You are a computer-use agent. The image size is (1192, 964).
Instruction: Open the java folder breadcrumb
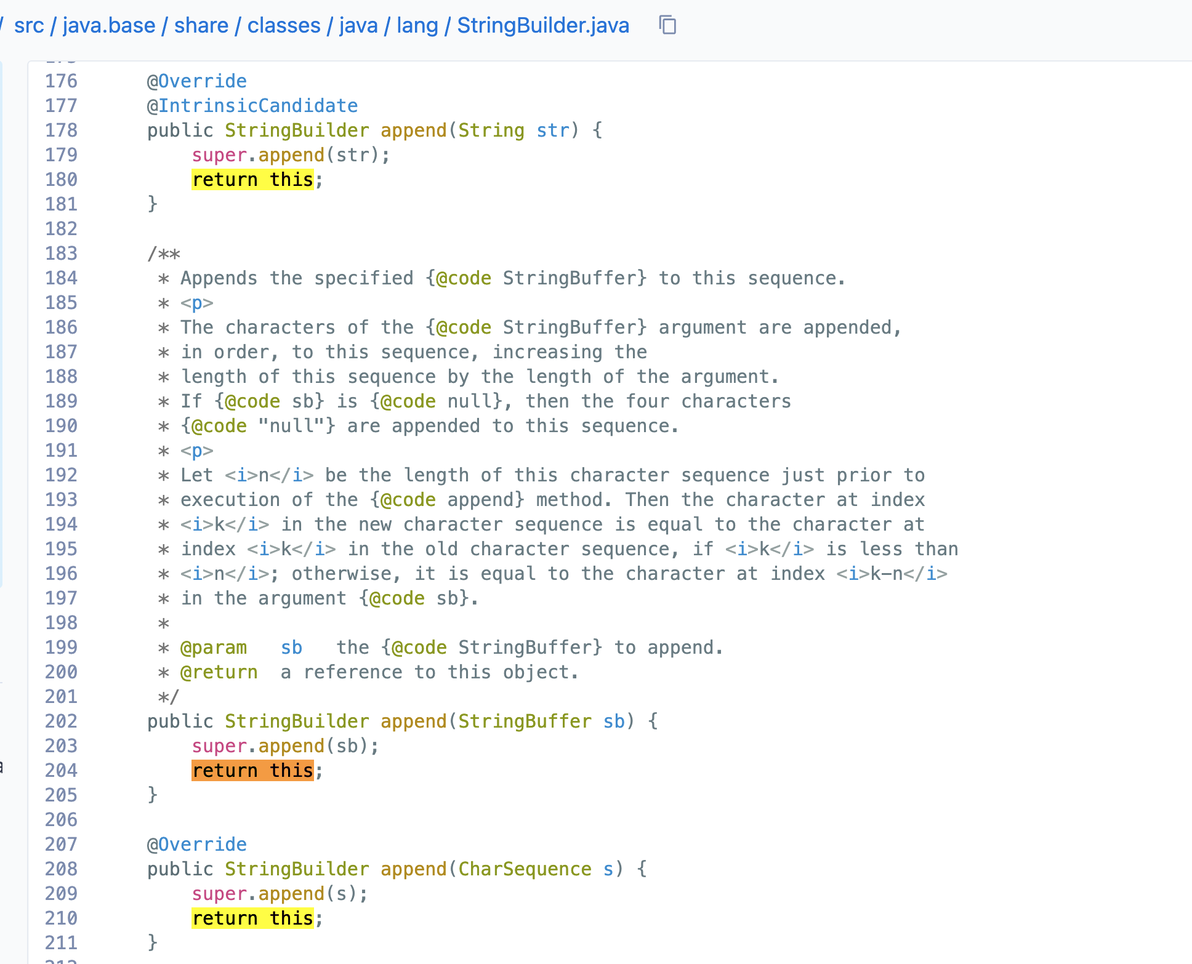tap(358, 26)
